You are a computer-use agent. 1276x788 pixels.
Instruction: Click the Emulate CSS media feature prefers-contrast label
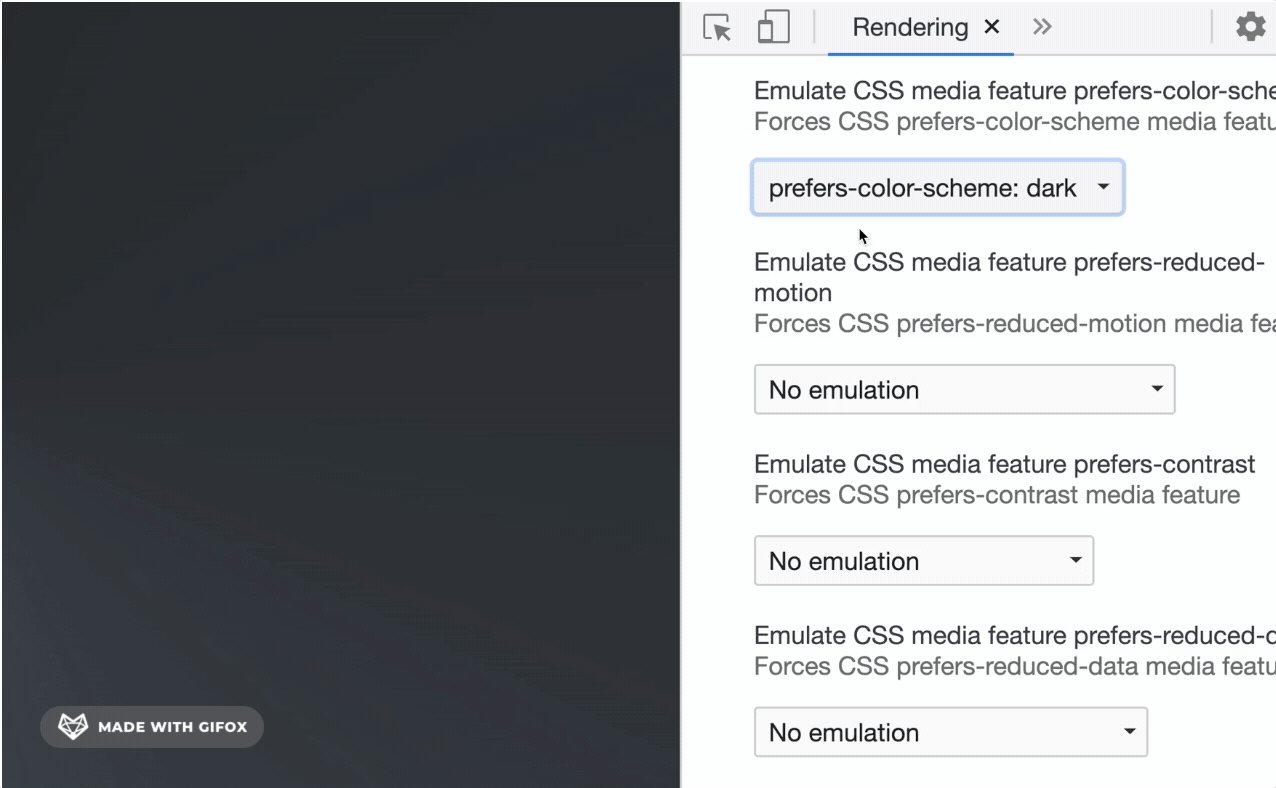click(1004, 464)
